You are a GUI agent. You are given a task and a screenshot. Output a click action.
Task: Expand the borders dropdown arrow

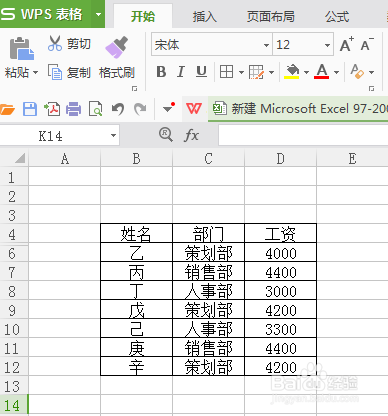(x=241, y=72)
